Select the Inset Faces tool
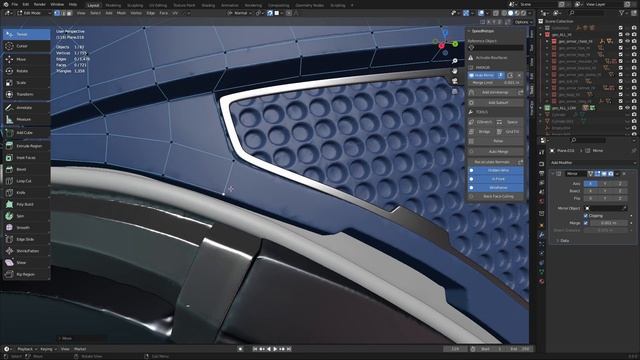The height and width of the screenshot is (360, 640). coord(27,158)
